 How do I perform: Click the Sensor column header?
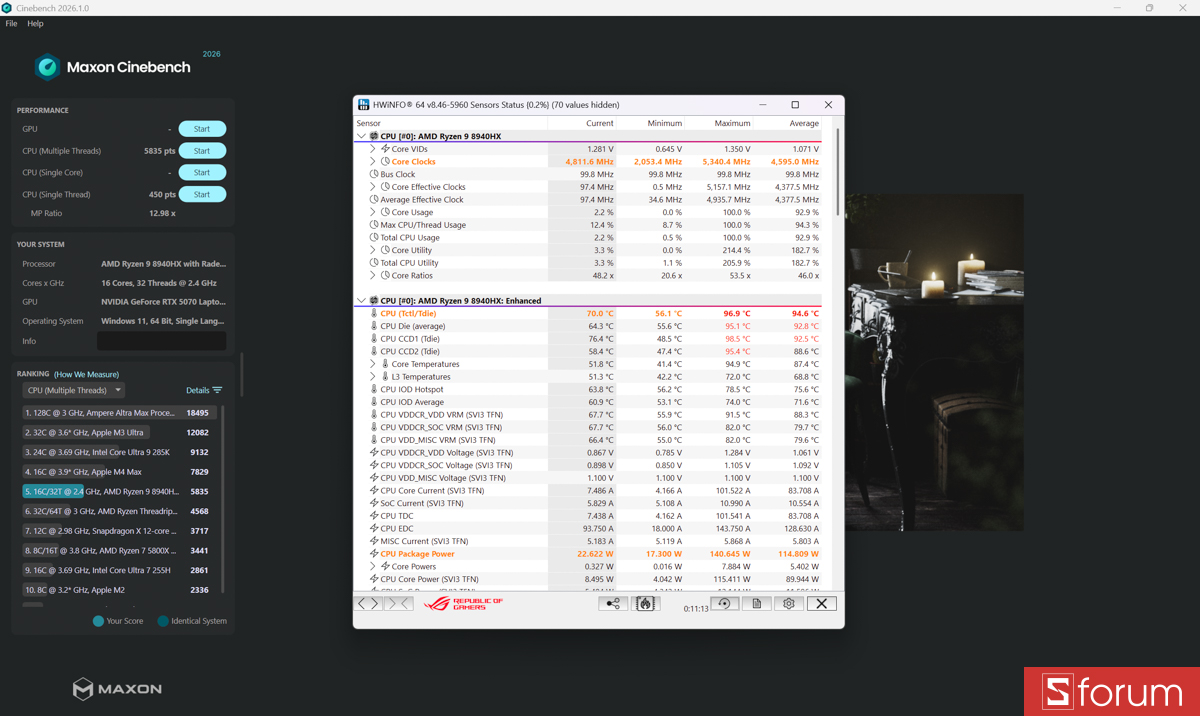pyautogui.click(x=369, y=123)
